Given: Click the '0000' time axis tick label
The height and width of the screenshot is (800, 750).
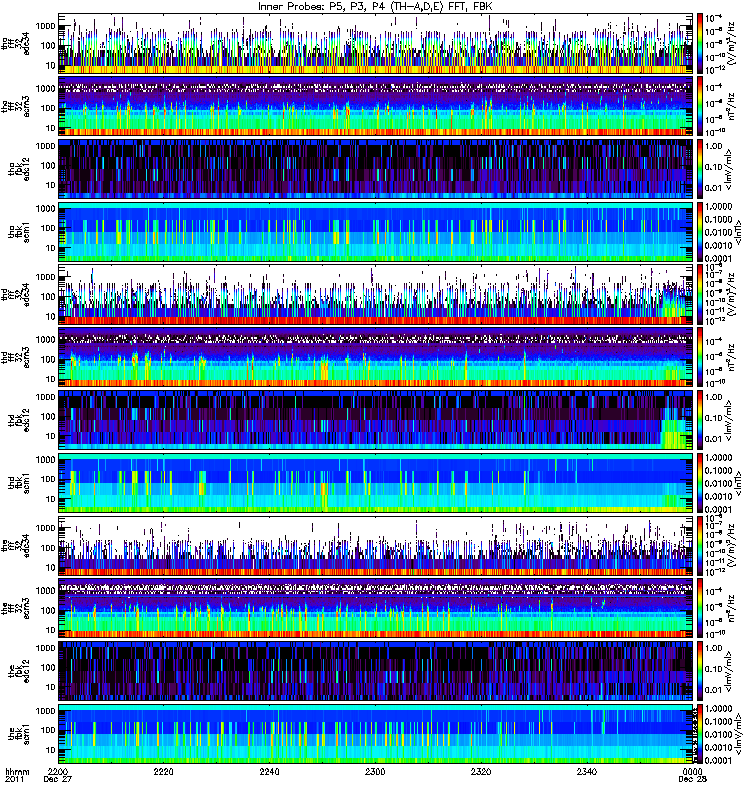Looking at the screenshot, I should [692, 771].
